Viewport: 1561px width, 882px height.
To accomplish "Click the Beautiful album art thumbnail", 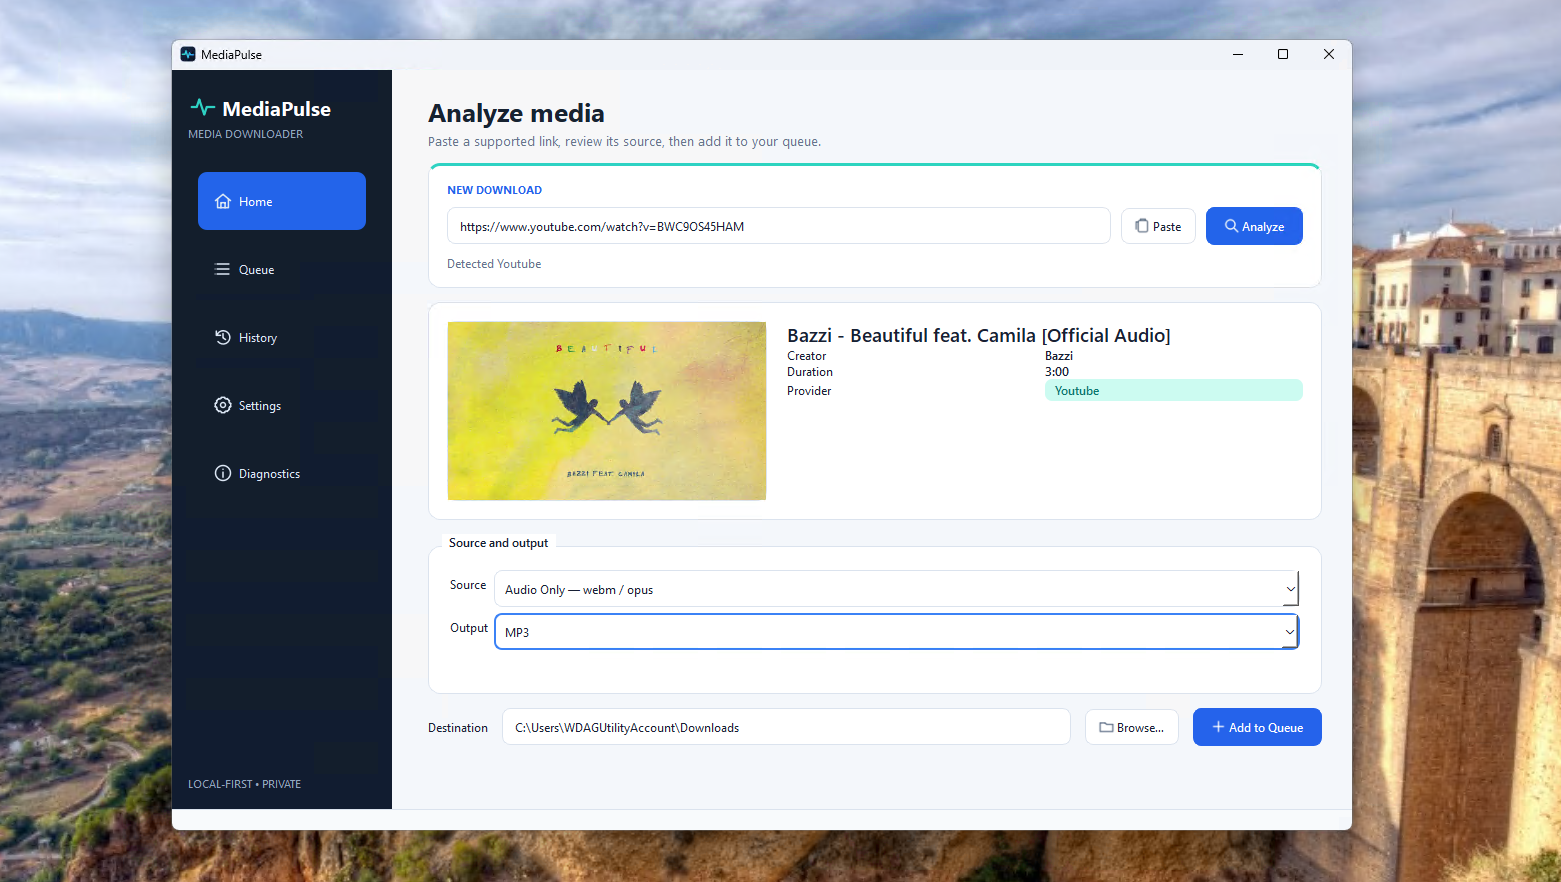I will point(607,411).
